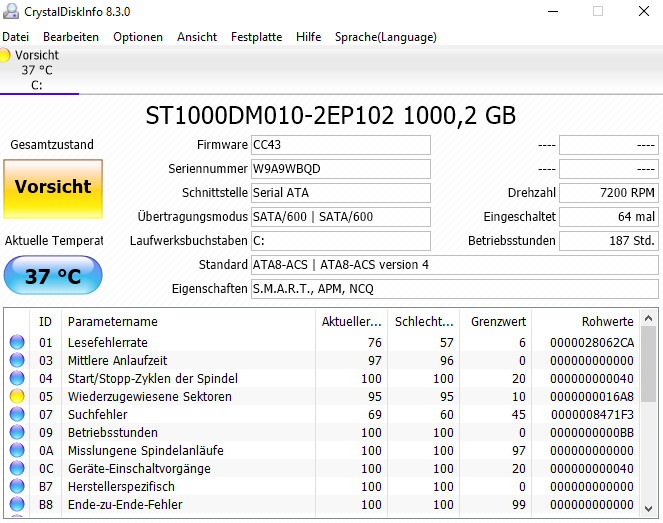The height and width of the screenshot is (523, 663).
Task: Click the blue orb for Ende-zu-Ende-Fehler
Action: [x=17, y=504]
